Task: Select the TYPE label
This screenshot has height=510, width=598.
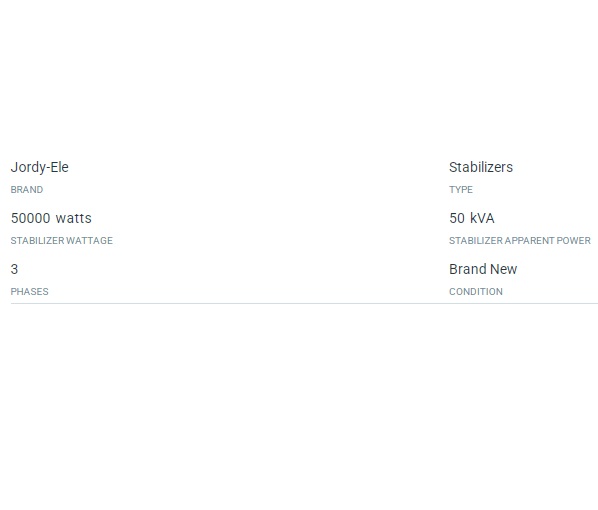Action: pyautogui.click(x=461, y=190)
